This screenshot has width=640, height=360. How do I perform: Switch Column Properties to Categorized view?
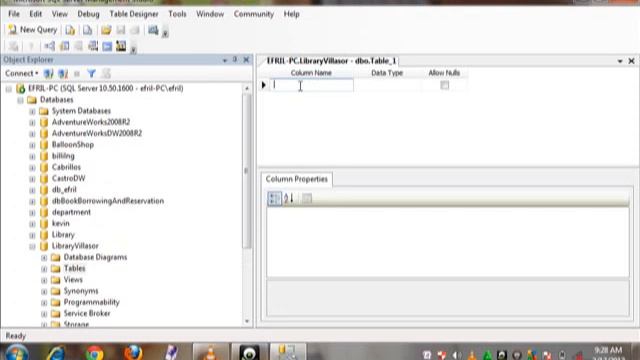coord(274,199)
